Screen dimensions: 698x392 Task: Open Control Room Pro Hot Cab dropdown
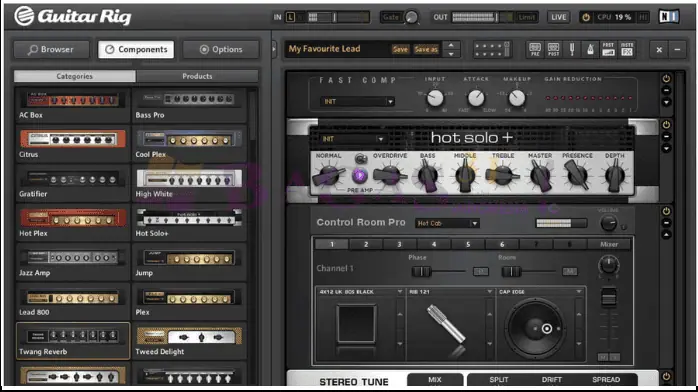click(x=447, y=223)
